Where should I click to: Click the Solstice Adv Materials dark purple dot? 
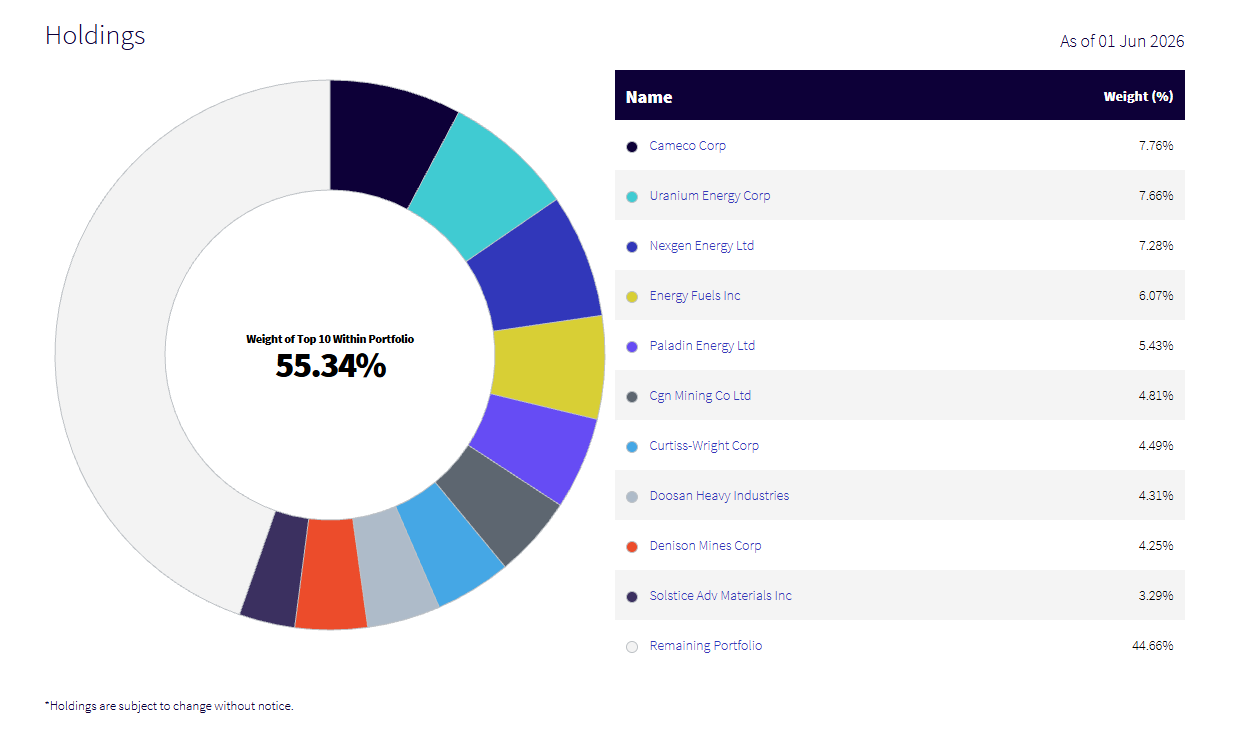632,597
